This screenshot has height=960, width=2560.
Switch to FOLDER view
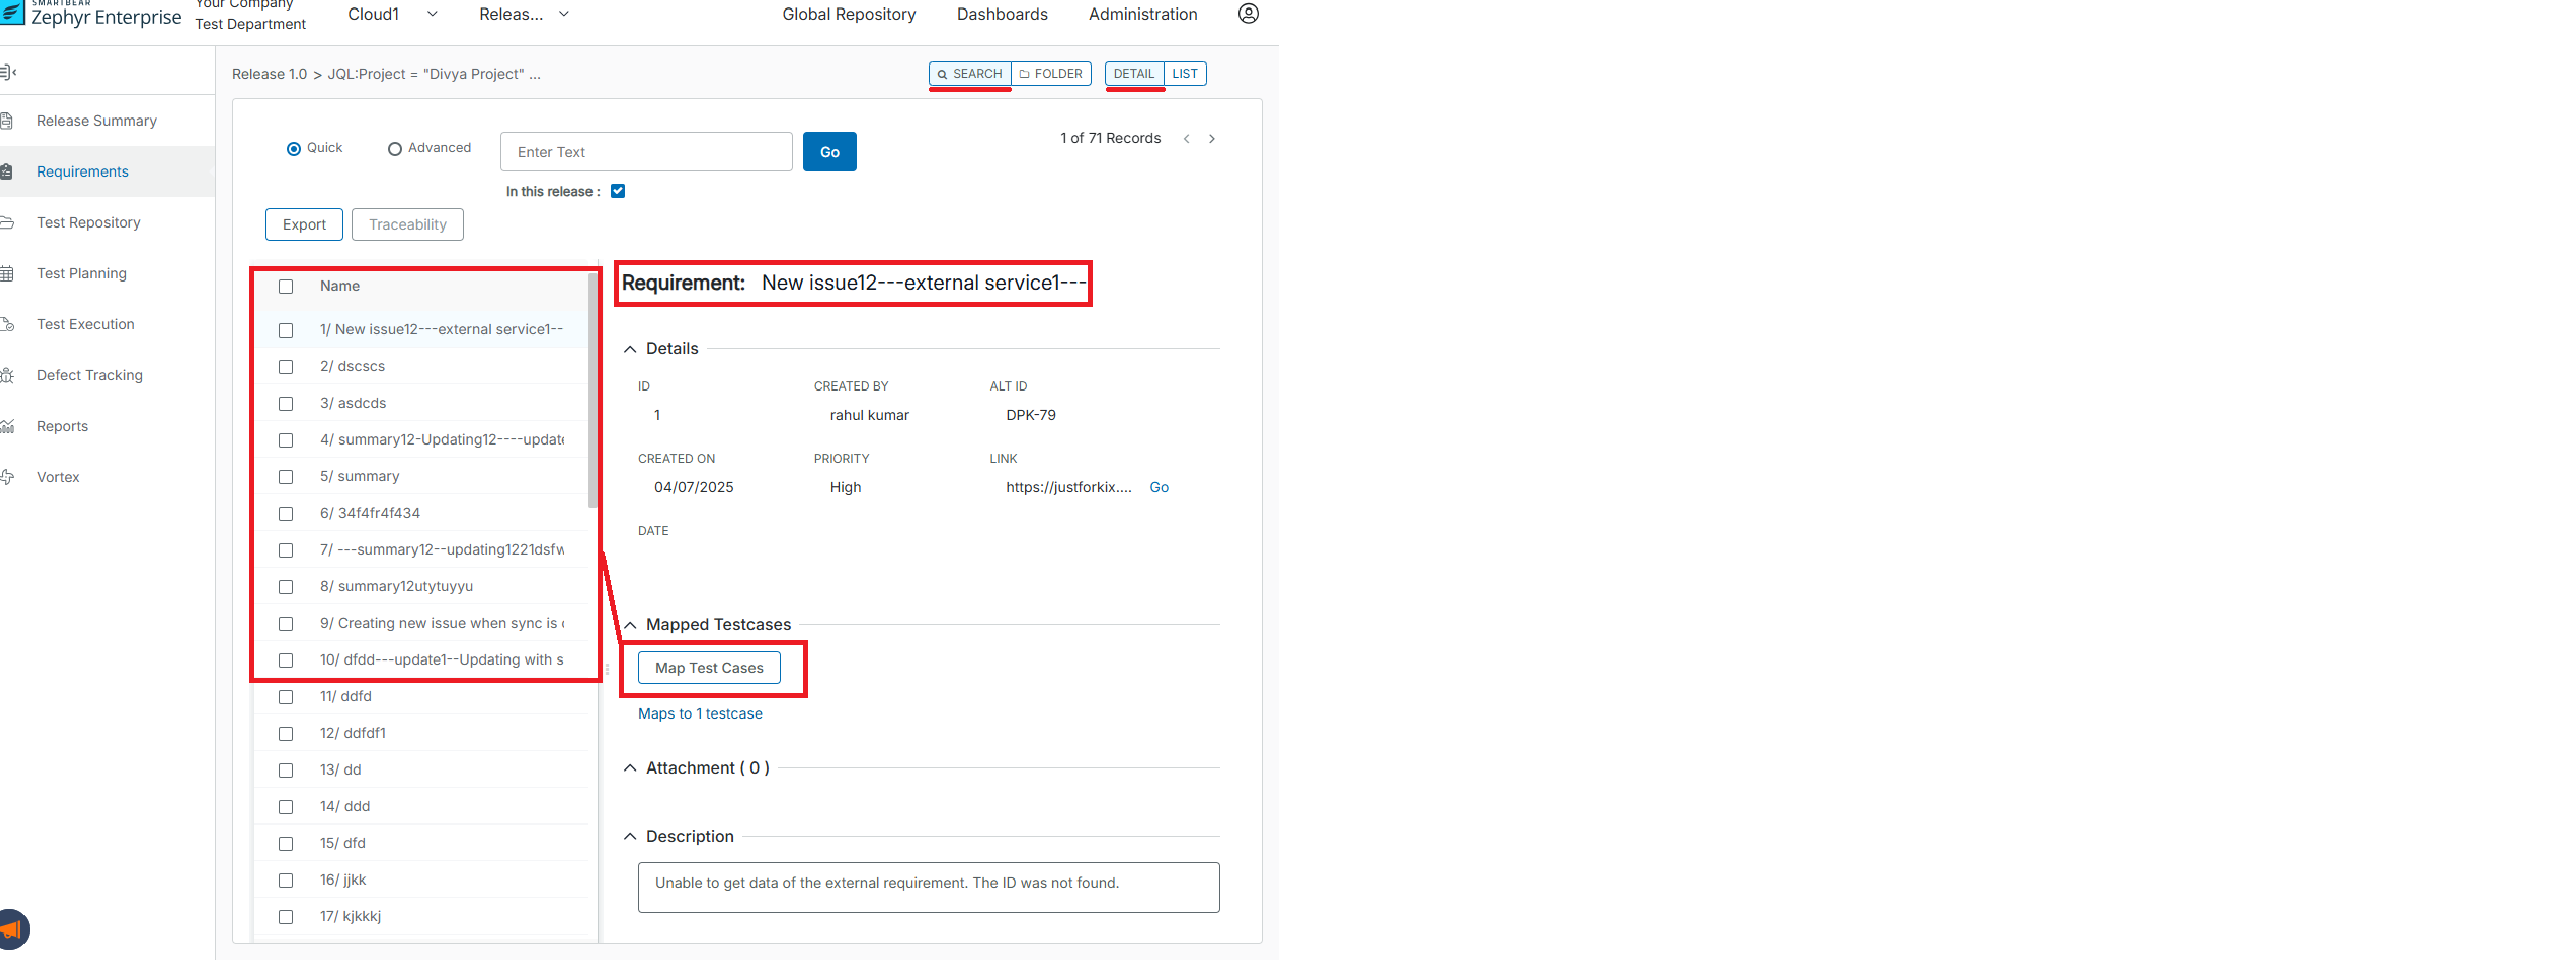click(x=1051, y=74)
